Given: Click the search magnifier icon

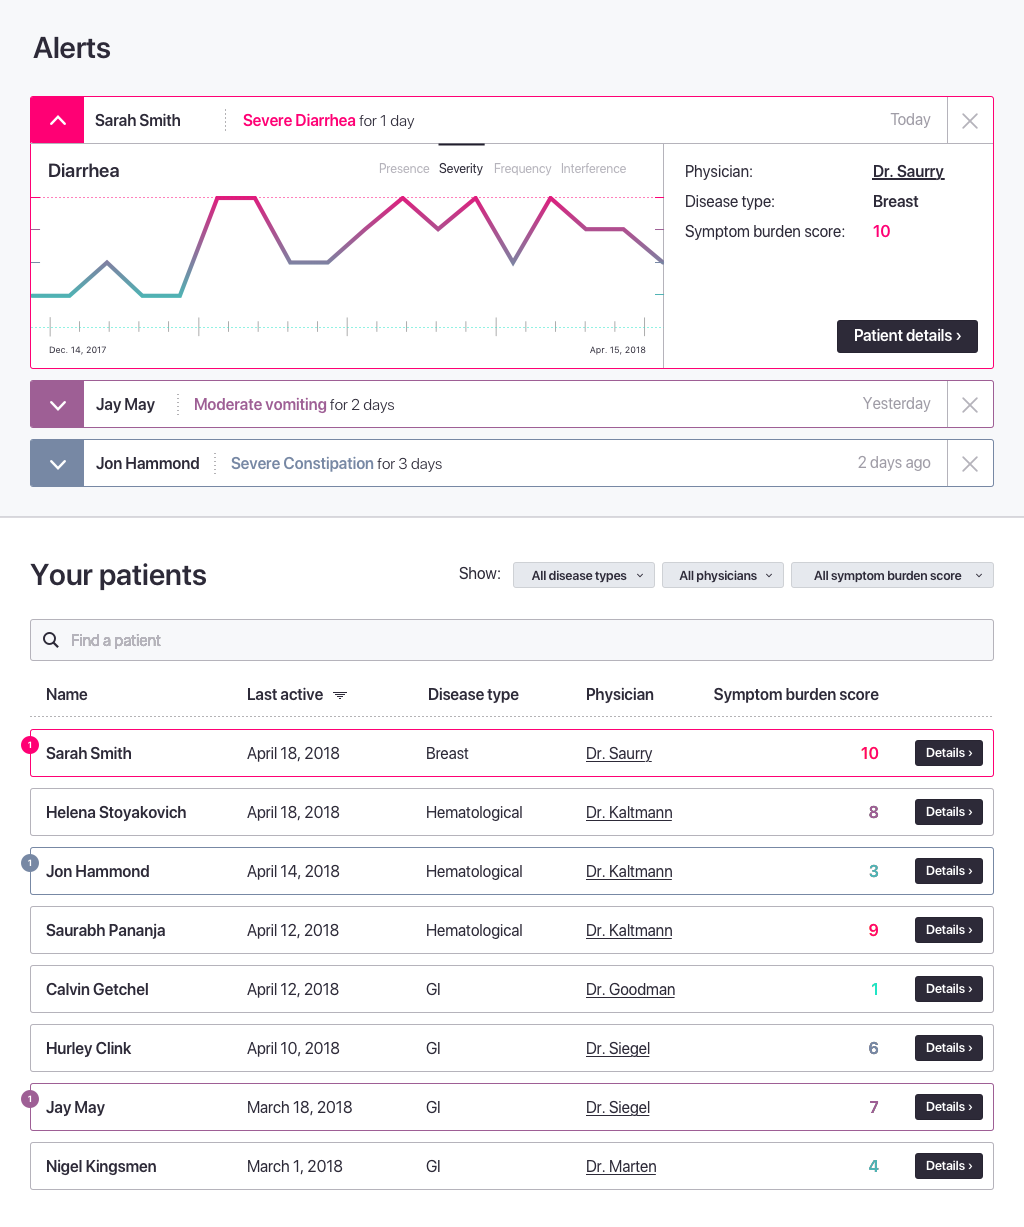Looking at the screenshot, I should [51, 640].
